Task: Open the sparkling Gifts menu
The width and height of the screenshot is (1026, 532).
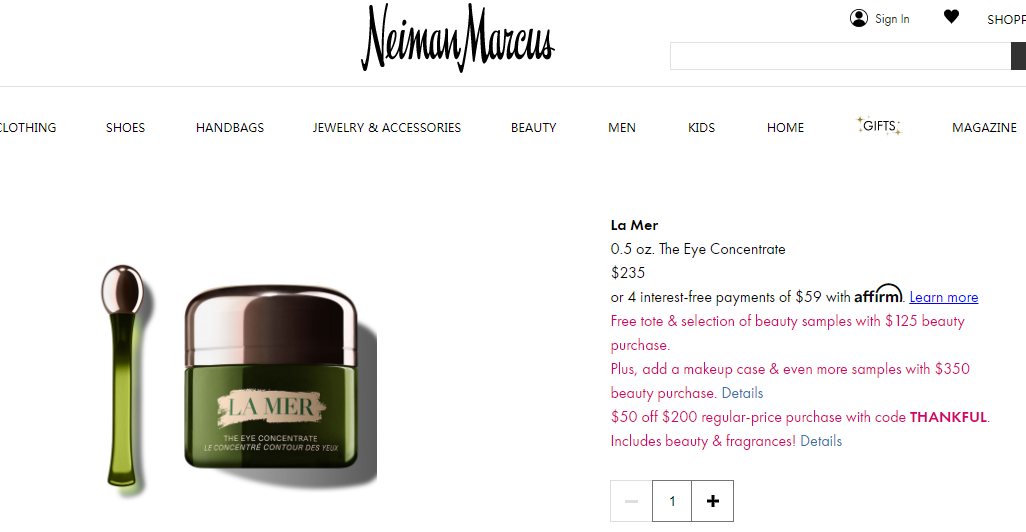Action: 879,126
